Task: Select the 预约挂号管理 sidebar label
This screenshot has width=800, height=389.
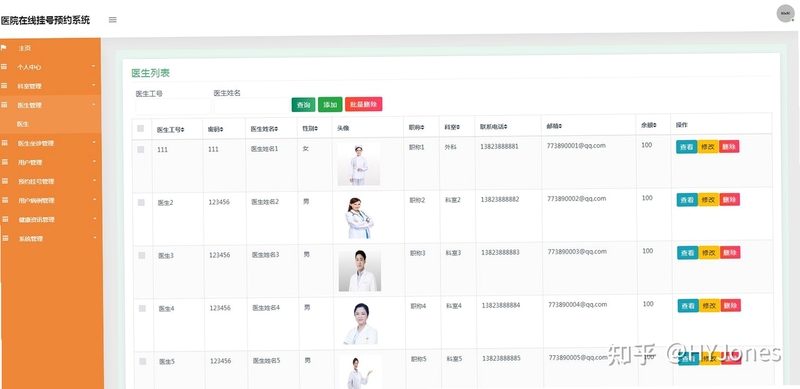Action: (36, 181)
